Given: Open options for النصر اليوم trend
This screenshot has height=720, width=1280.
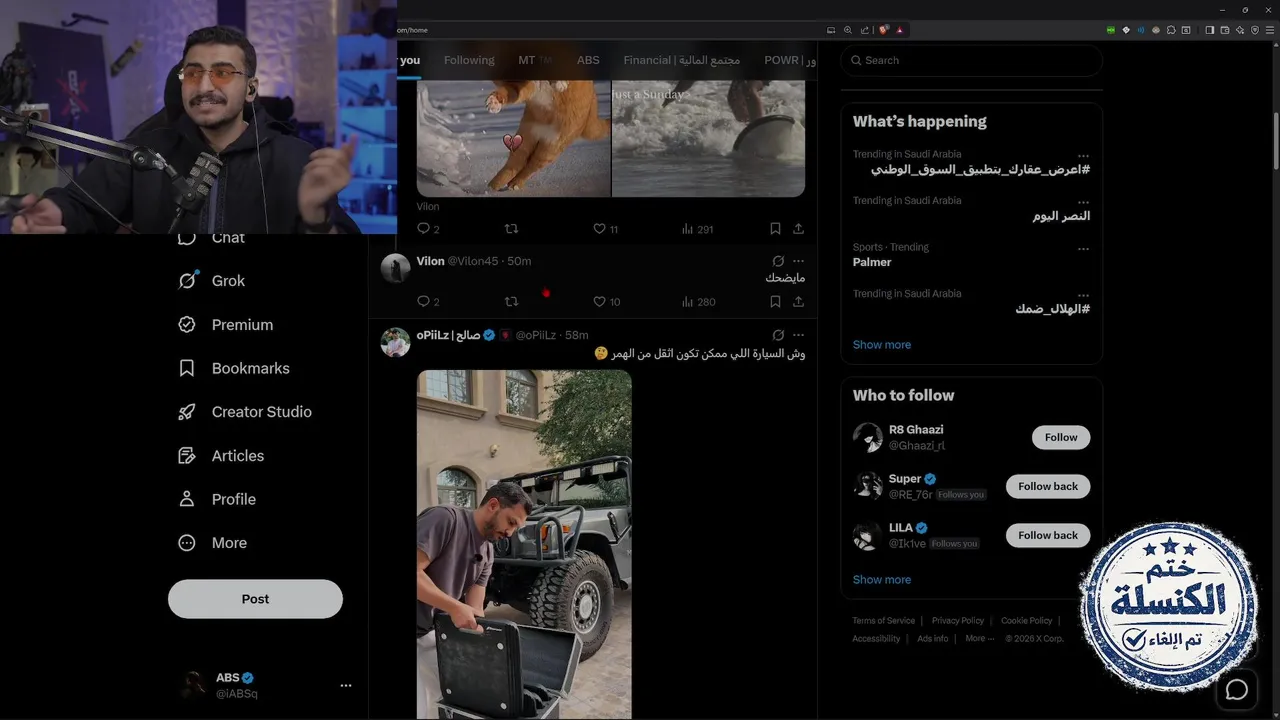Looking at the screenshot, I should point(1083,202).
